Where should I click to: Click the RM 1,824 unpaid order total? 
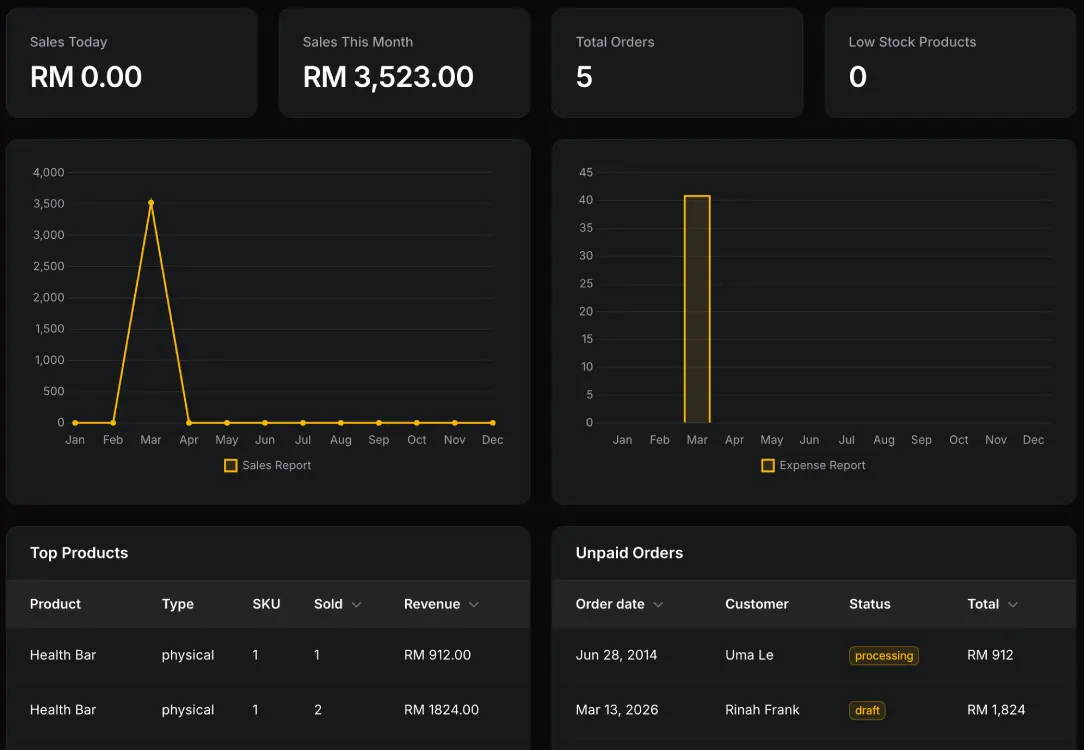click(996, 710)
